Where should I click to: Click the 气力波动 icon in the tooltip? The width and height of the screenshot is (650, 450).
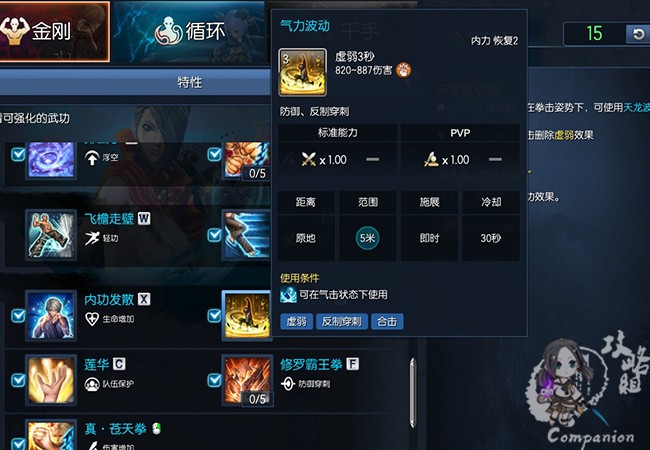[303, 72]
